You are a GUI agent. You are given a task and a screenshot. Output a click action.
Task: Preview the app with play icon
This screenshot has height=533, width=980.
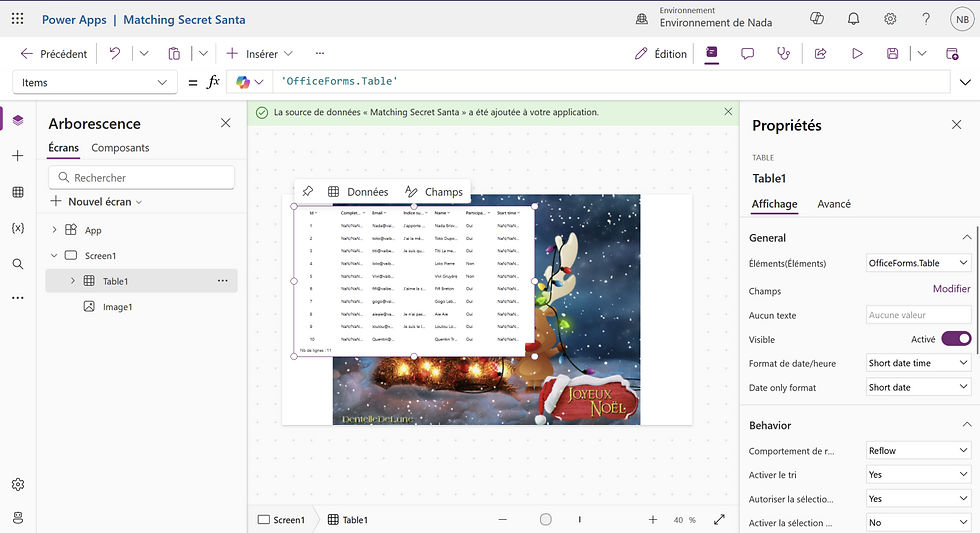857,54
